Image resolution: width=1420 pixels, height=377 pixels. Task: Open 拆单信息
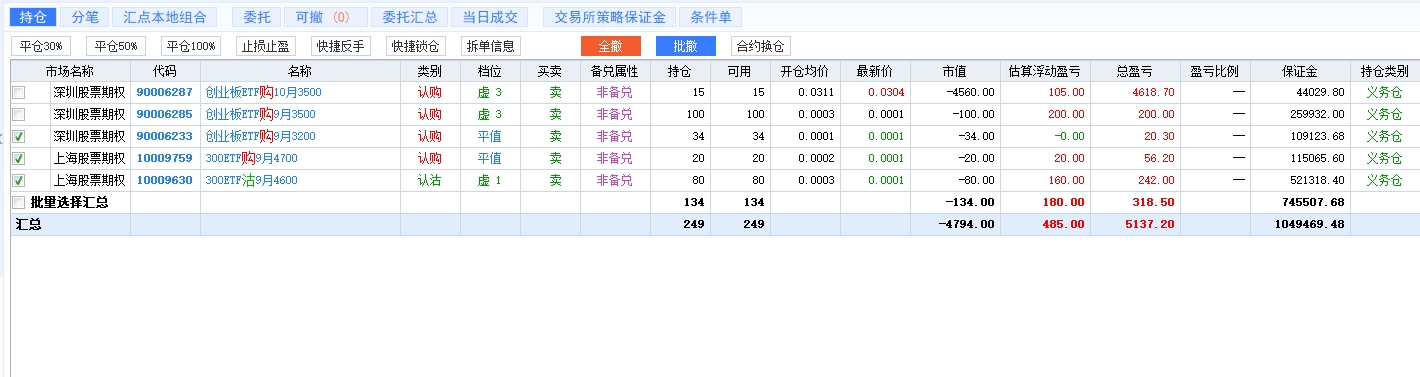[x=491, y=46]
